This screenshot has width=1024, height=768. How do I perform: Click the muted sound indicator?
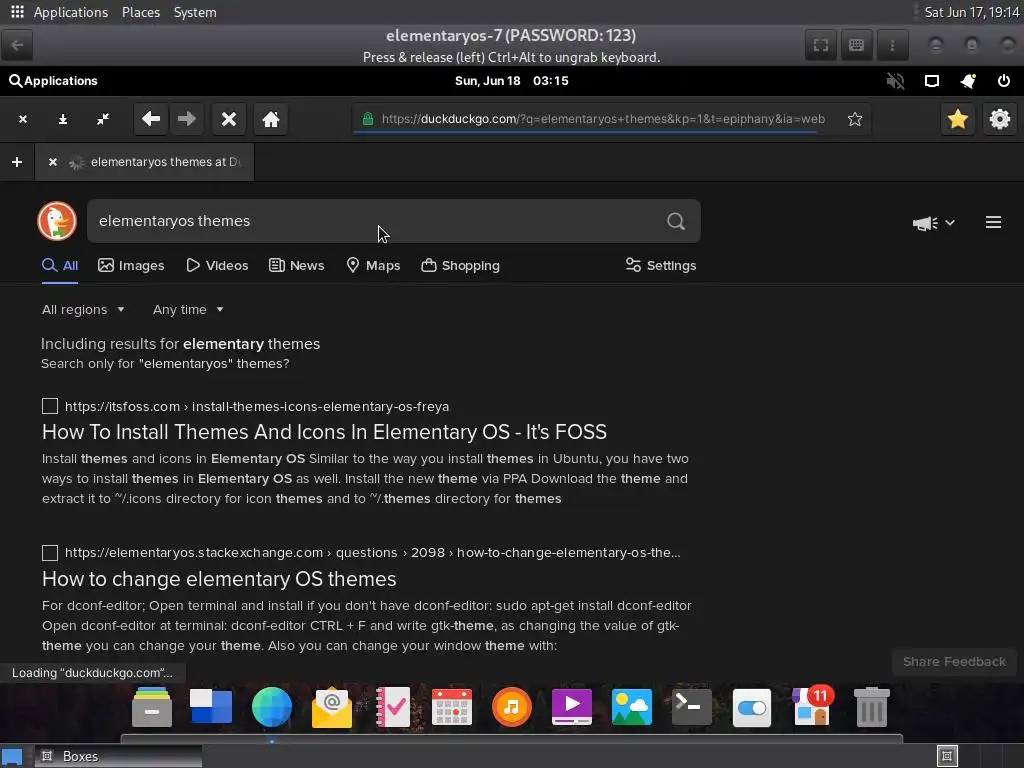pyautogui.click(x=895, y=81)
